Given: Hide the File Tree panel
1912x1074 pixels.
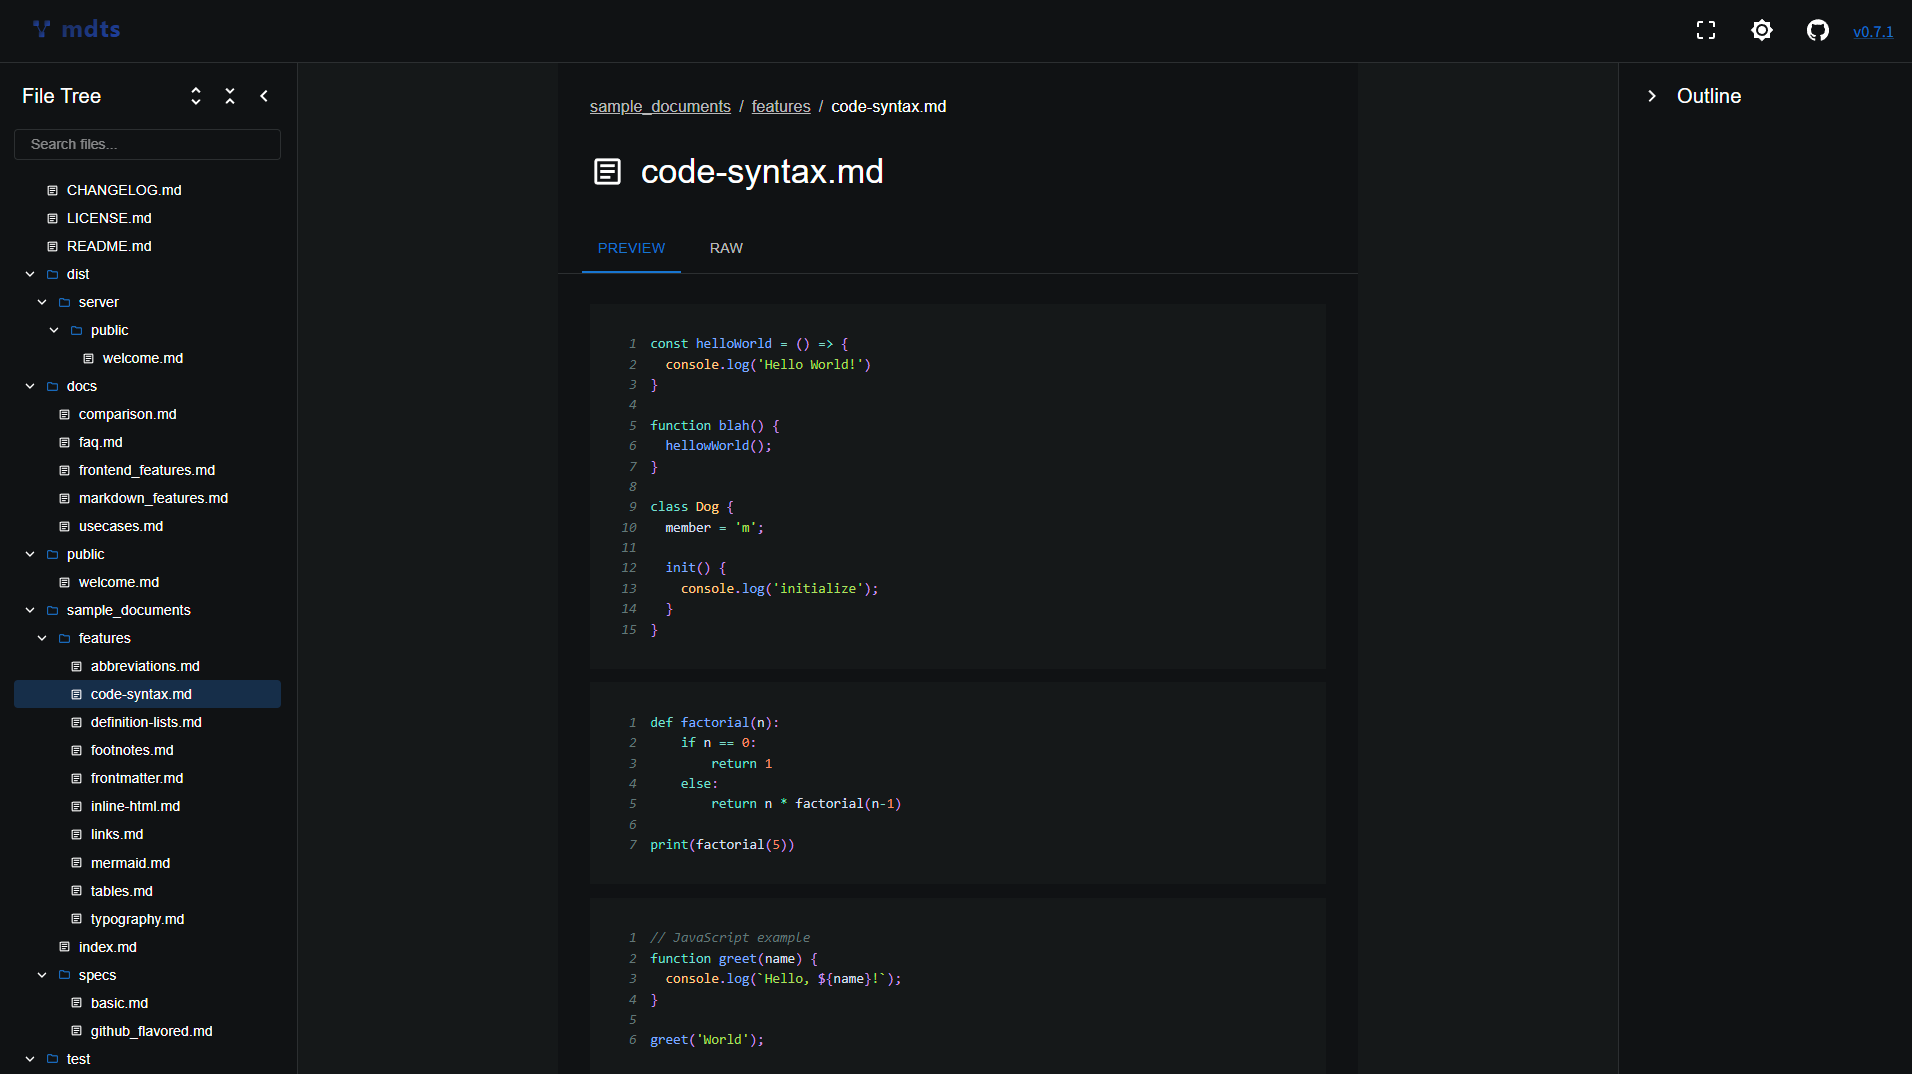Looking at the screenshot, I should (x=264, y=96).
